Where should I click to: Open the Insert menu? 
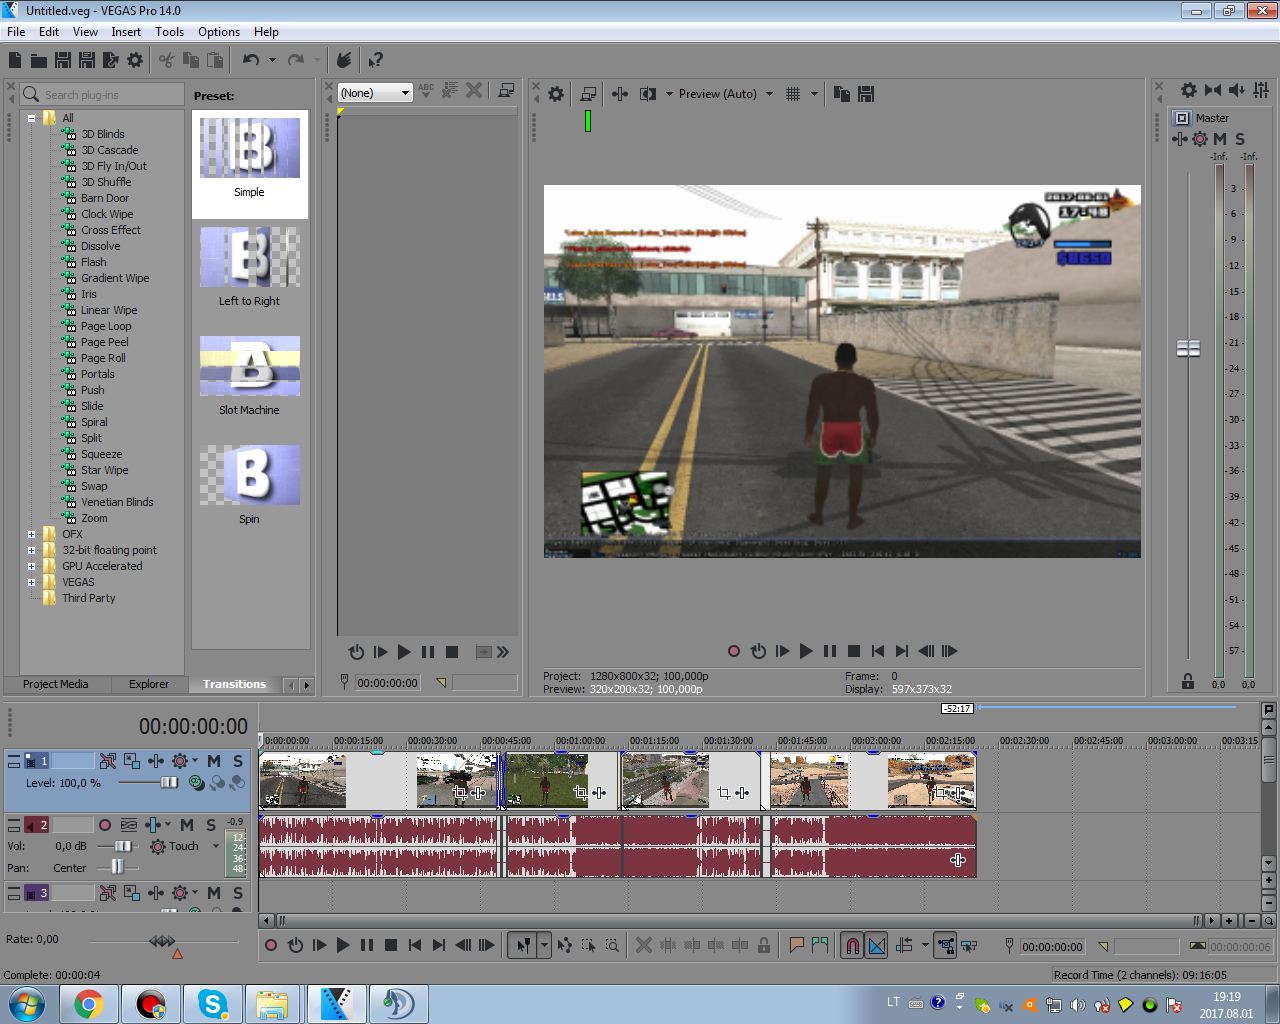click(x=126, y=32)
